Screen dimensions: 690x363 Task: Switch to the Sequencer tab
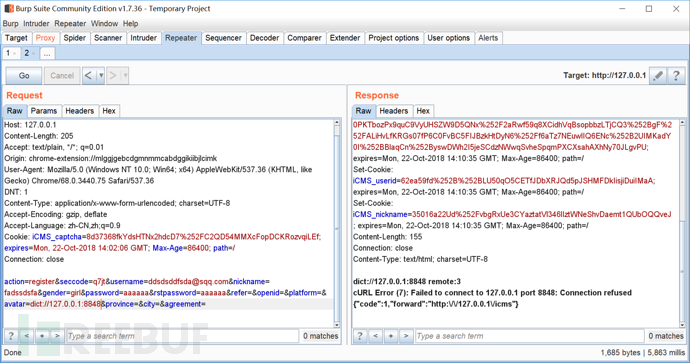coord(224,38)
